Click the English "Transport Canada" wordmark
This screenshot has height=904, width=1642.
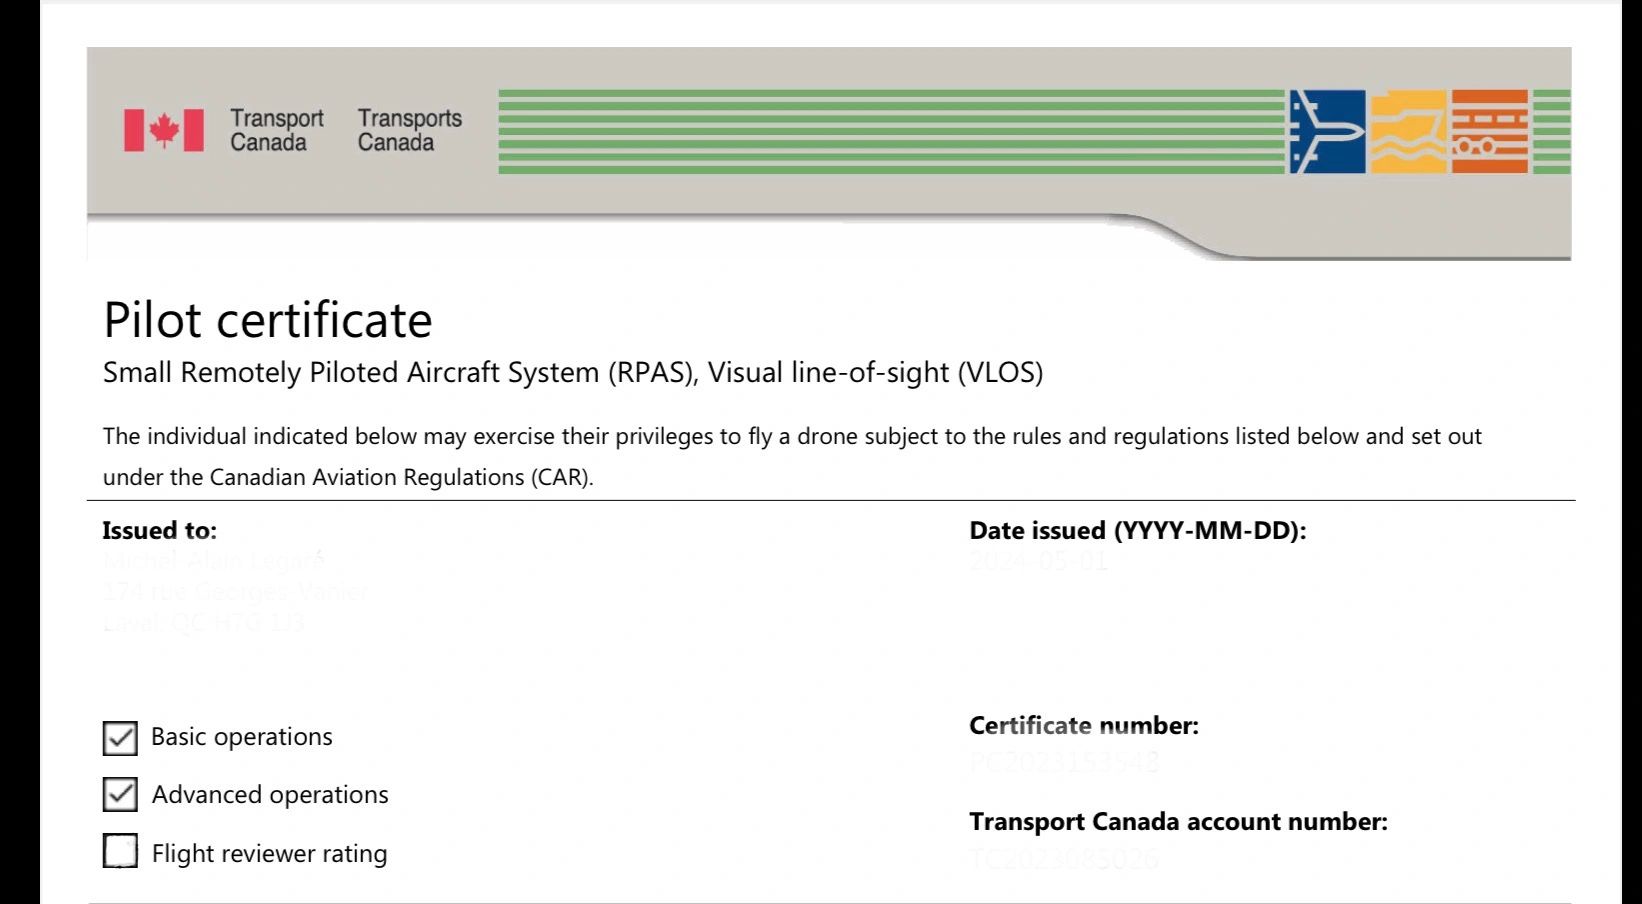click(276, 130)
